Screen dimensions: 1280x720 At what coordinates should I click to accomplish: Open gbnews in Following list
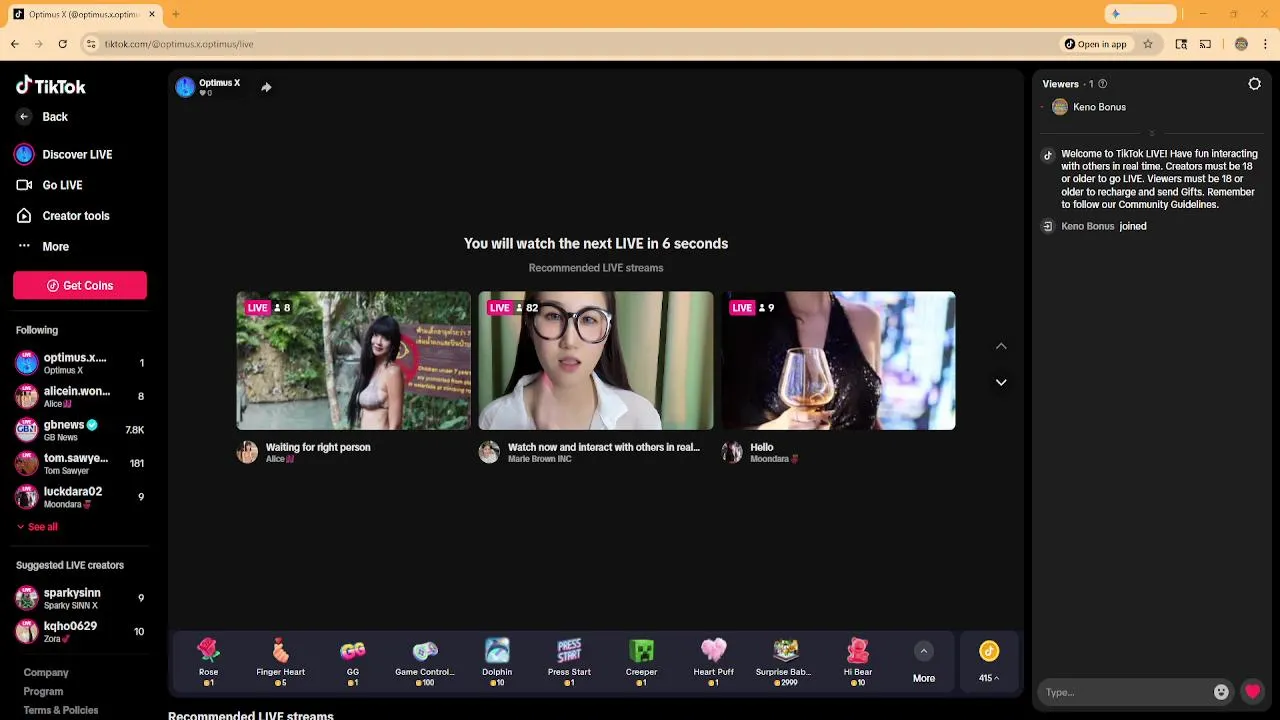tap(80, 430)
